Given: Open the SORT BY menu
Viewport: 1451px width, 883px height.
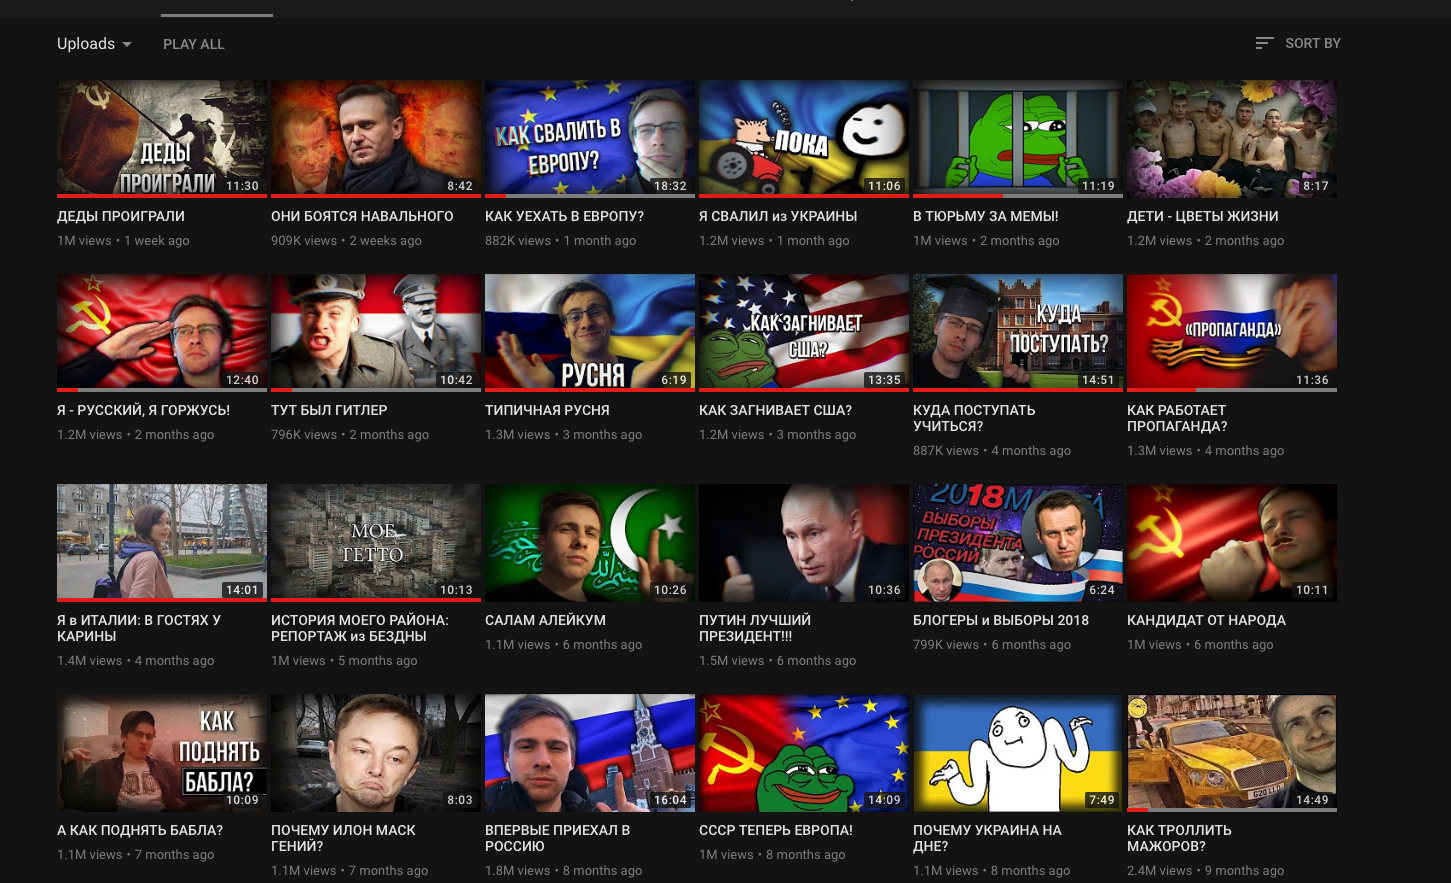Looking at the screenshot, I should [1298, 43].
